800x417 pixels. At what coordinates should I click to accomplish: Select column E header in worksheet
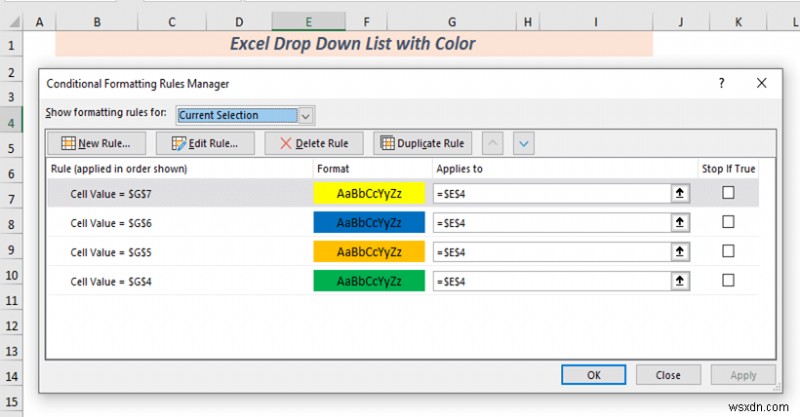(308, 22)
